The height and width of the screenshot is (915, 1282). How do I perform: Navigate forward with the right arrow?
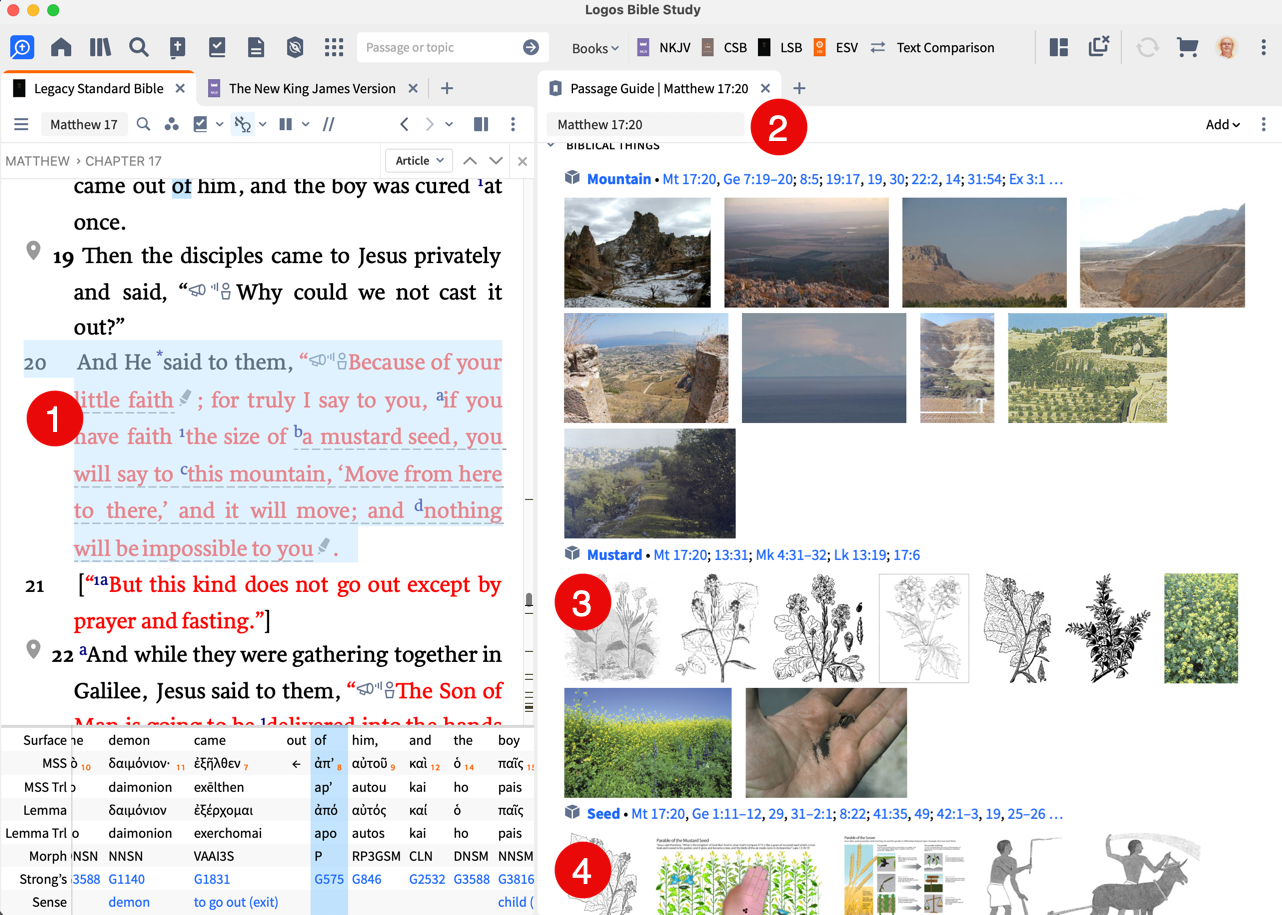coord(429,125)
